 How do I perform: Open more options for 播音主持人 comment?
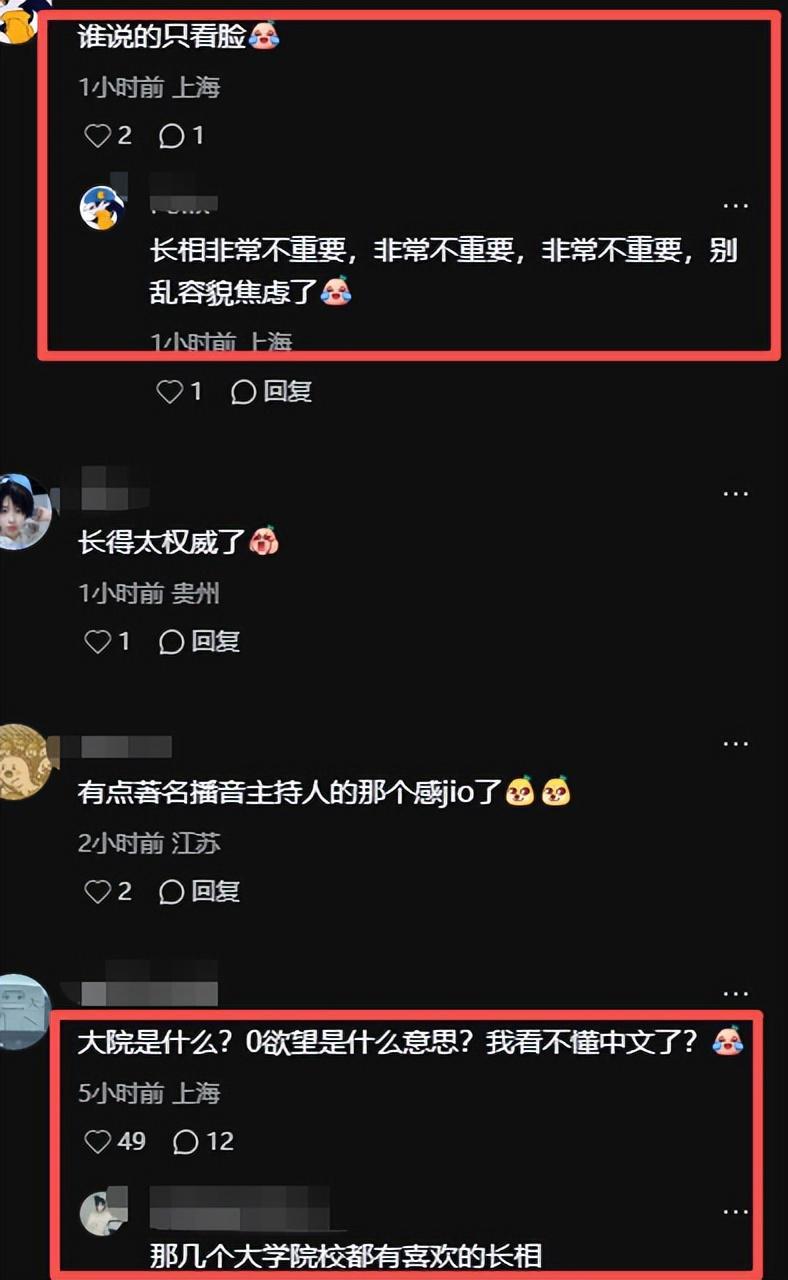coord(736,743)
